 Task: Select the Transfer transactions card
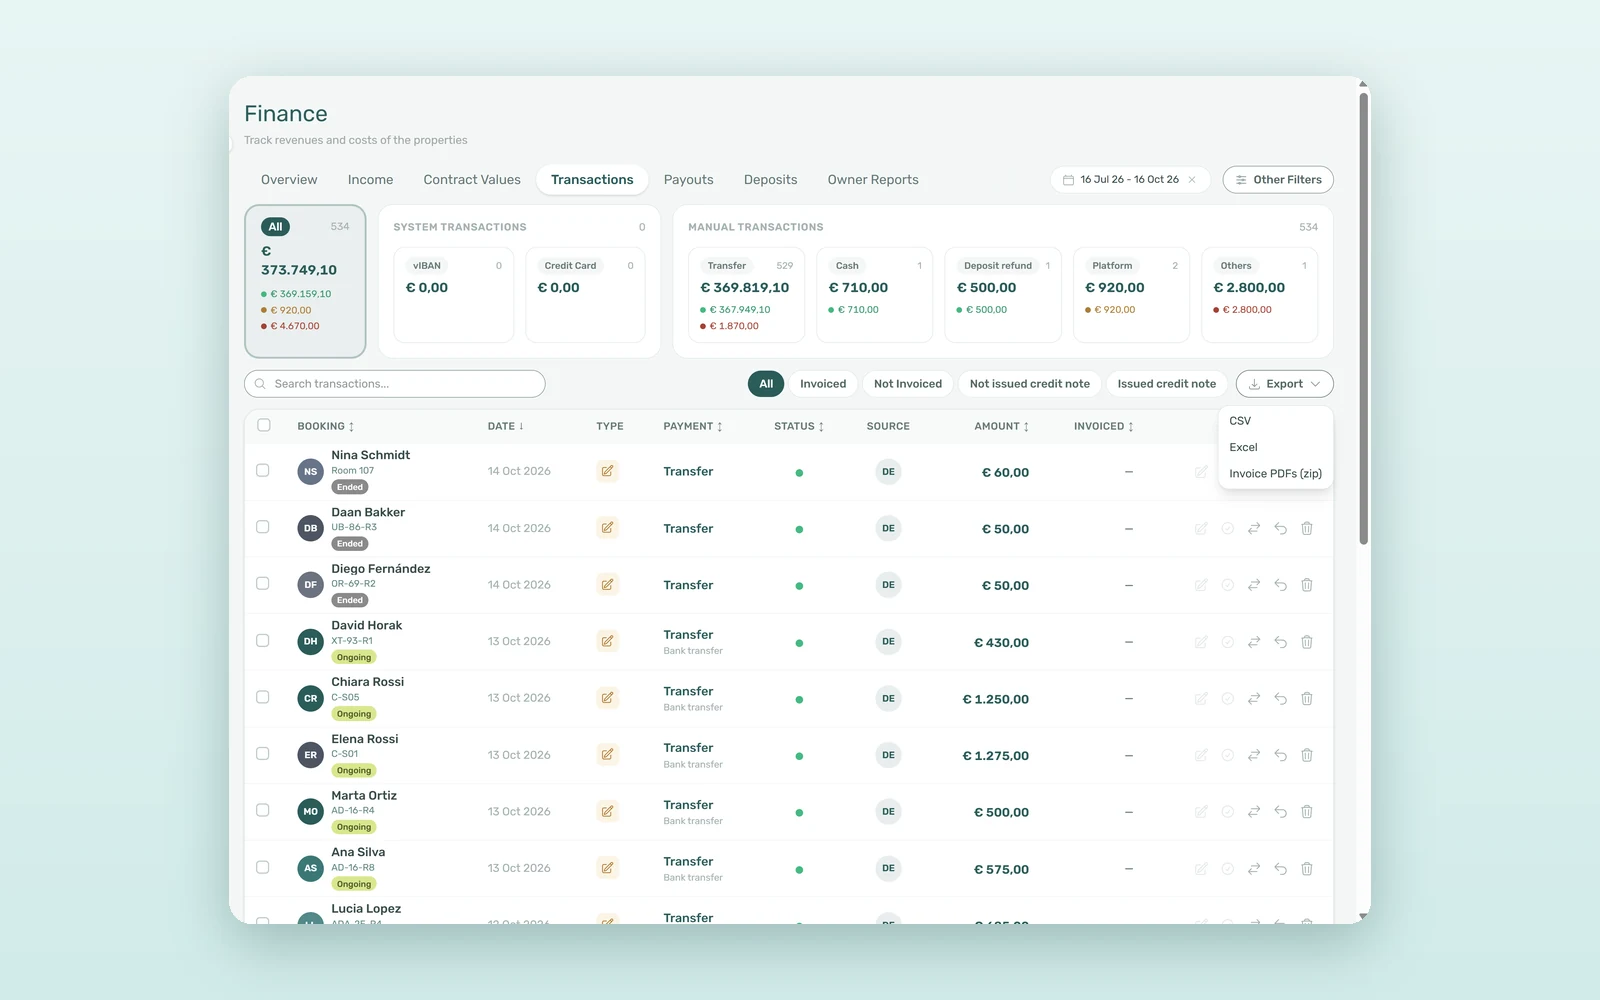747,295
